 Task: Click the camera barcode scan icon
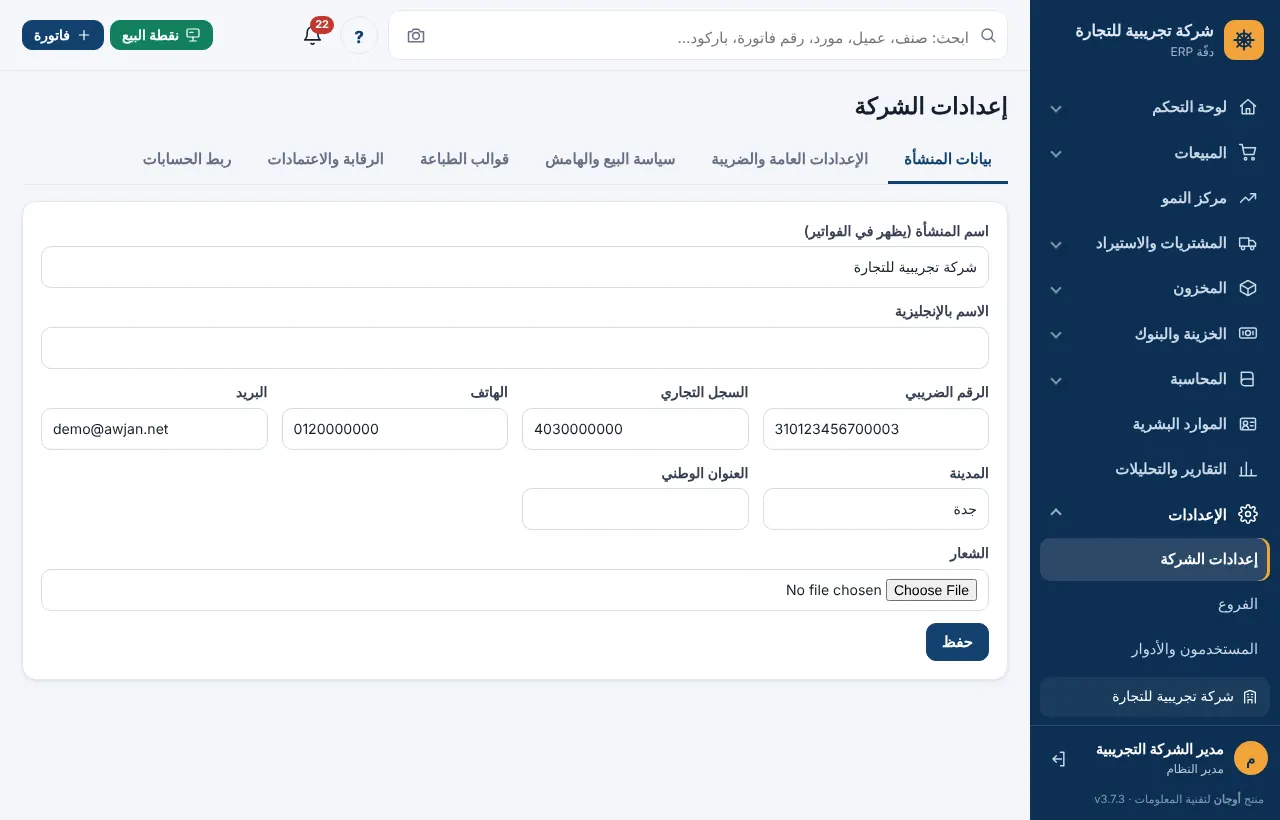(416, 36)
